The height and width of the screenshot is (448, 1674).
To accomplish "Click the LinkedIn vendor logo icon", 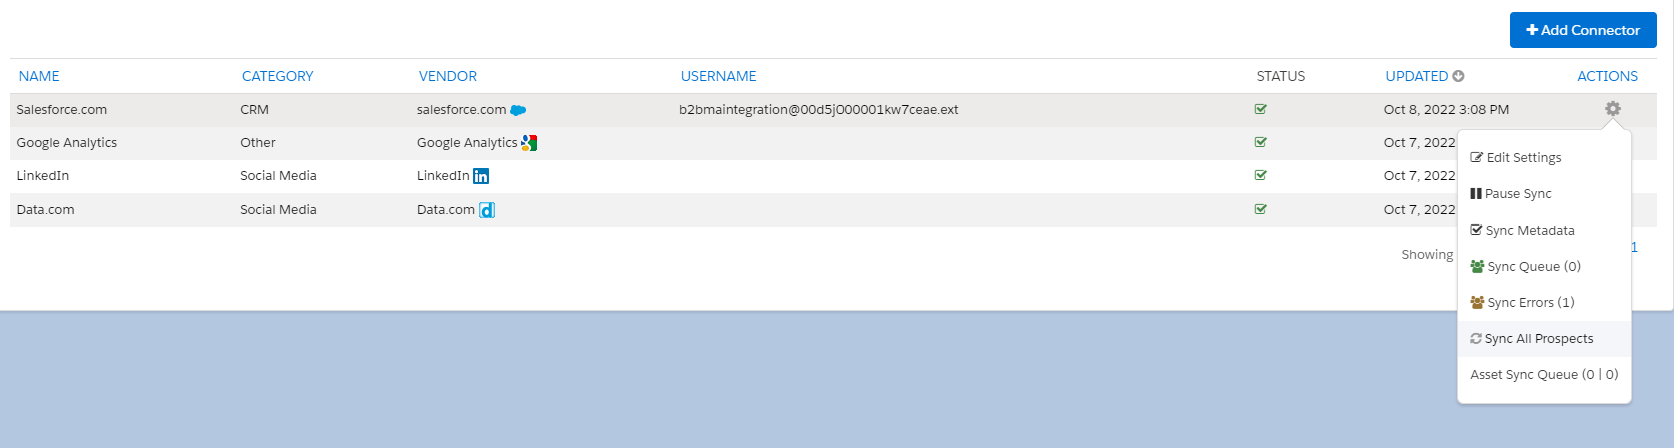I will 481,176.
